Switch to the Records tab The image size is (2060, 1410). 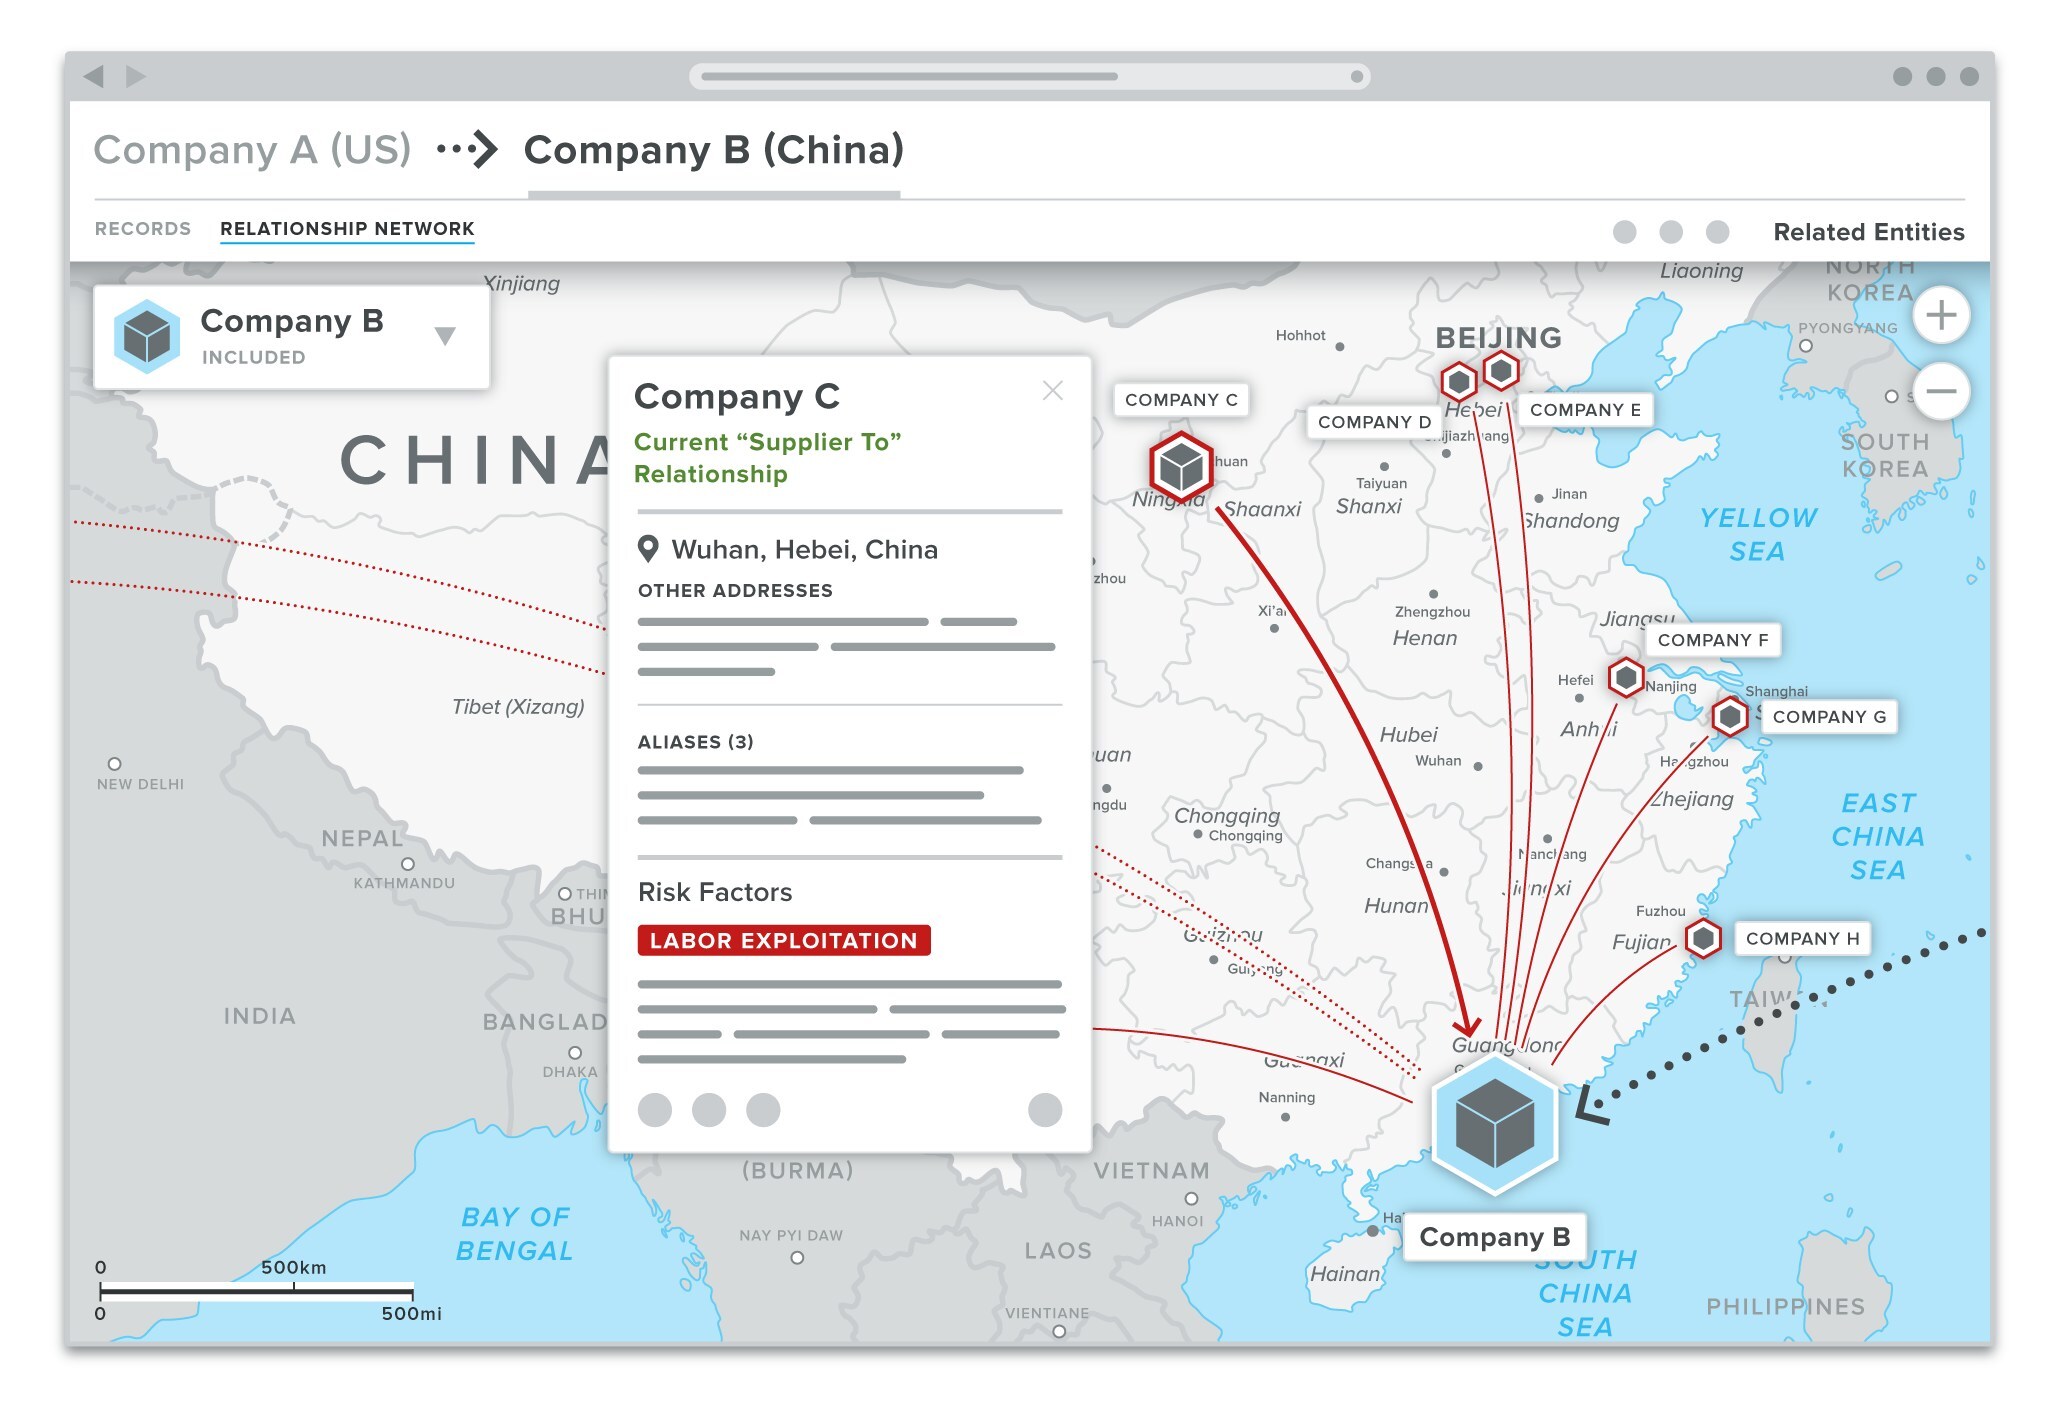click(143, 229)
